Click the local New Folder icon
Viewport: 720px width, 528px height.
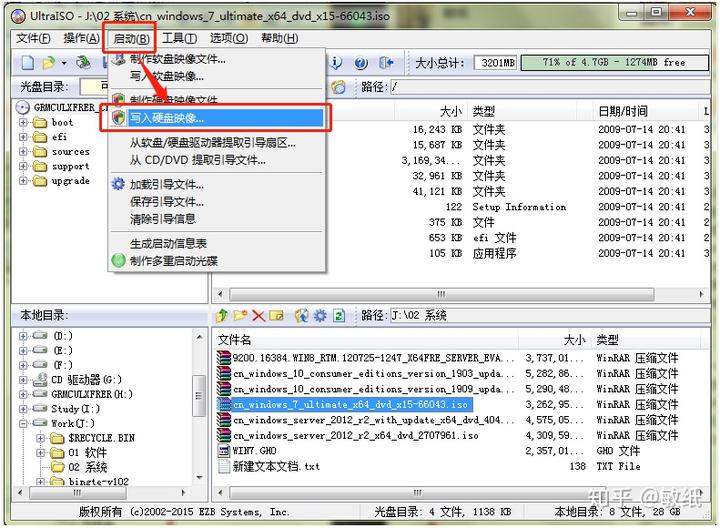240,315
